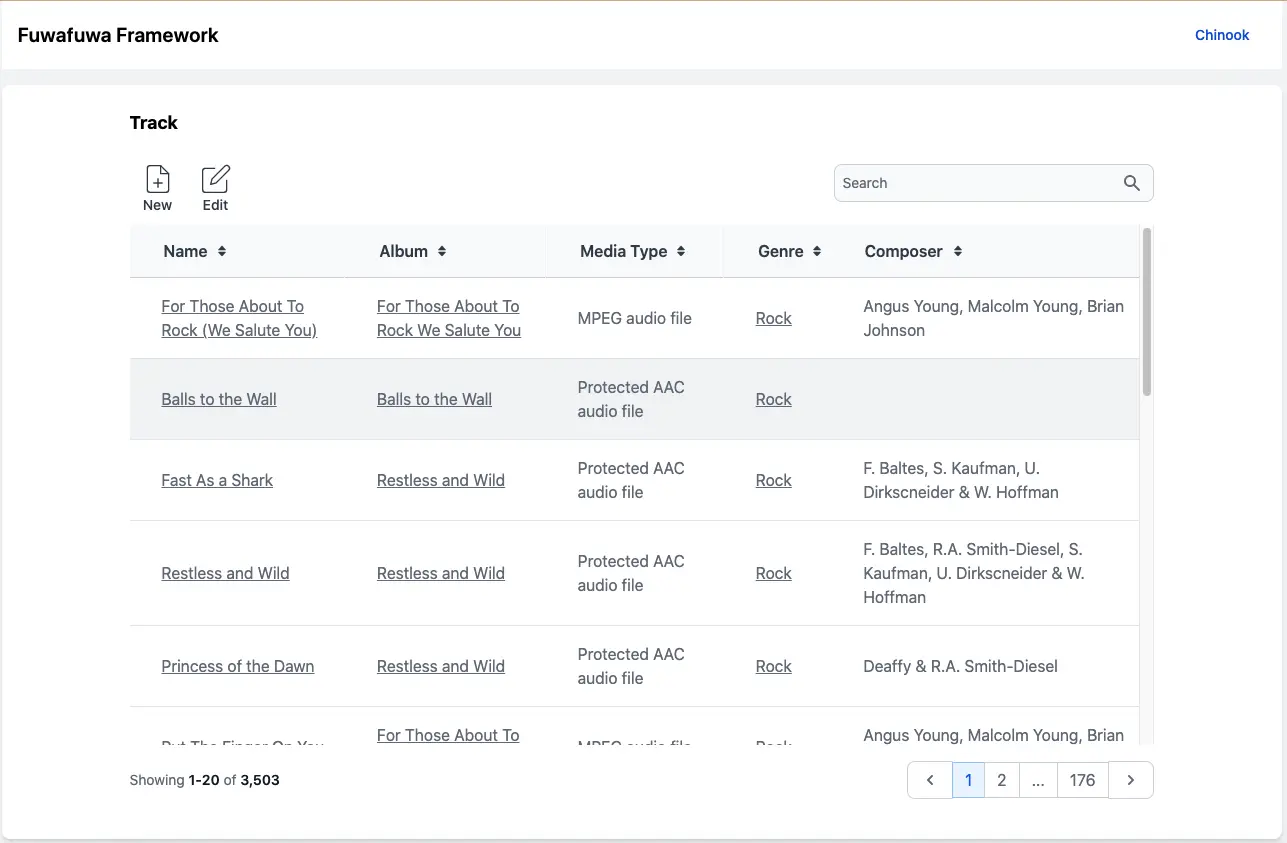This screenshot has height=843, width=1287.
Task: Go to next page chevron
Action: (1130, 780)
